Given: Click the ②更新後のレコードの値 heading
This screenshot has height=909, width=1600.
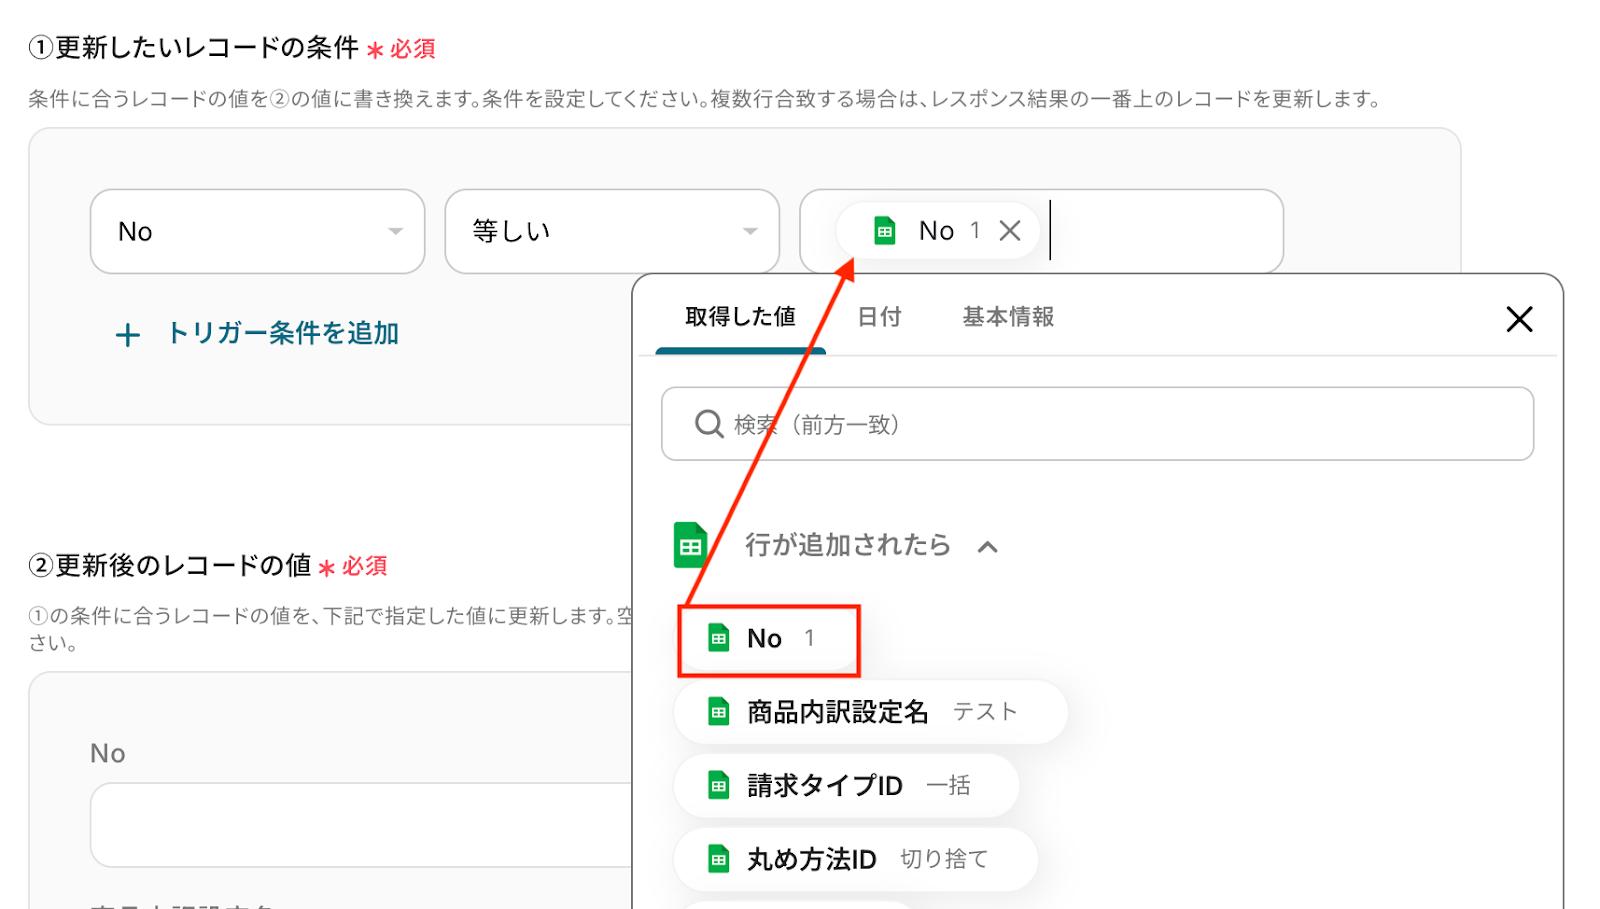Looking at the screenshot, I should click(170, 566).
